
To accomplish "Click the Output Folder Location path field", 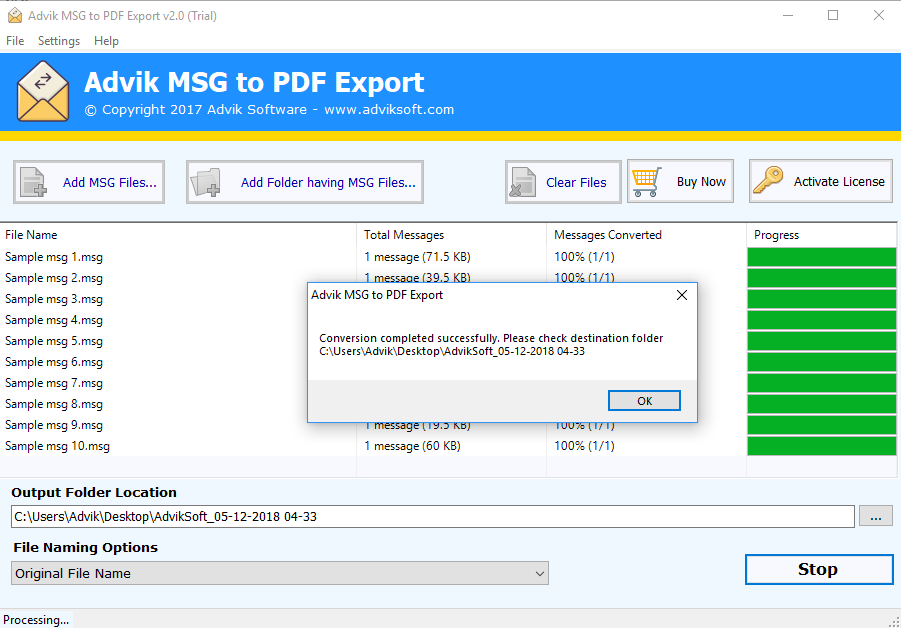I will pyautogui.click(x=433, y=517).
